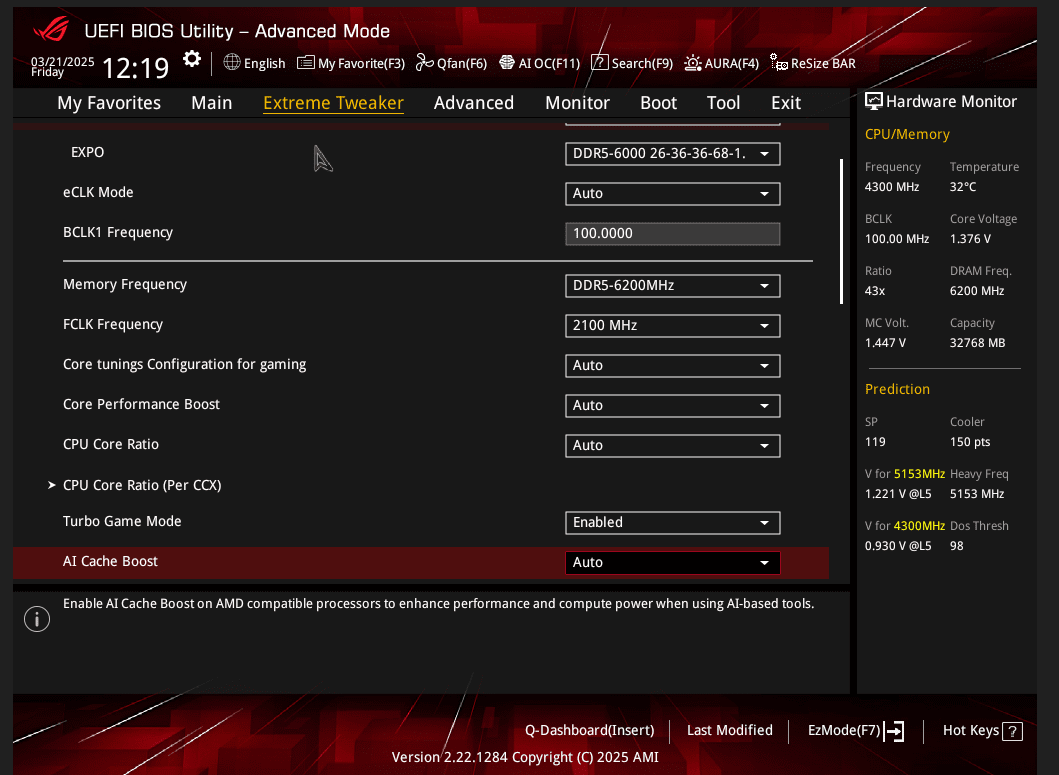This screenshot has width=1059, height=775.
Task: Show Hot Keys help
Action: (x=983, y=731)
